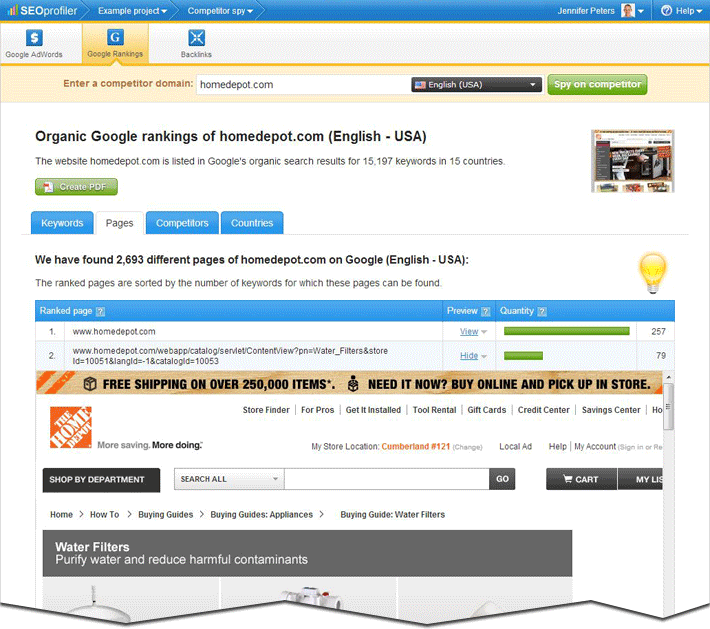This screenshot has width=710, height=629.
Task: Click green quantity bar for 79 keywords
Action: click(523, 356)
